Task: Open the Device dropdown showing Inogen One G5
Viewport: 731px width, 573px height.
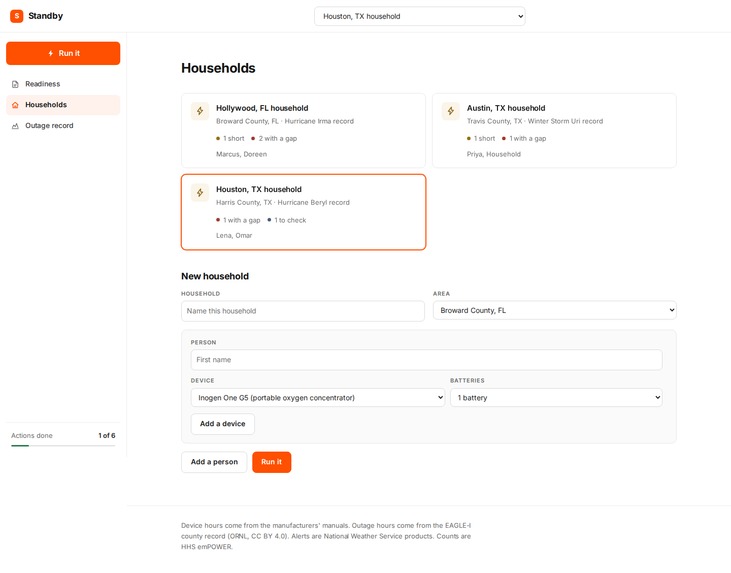Action: pos(317,398)
